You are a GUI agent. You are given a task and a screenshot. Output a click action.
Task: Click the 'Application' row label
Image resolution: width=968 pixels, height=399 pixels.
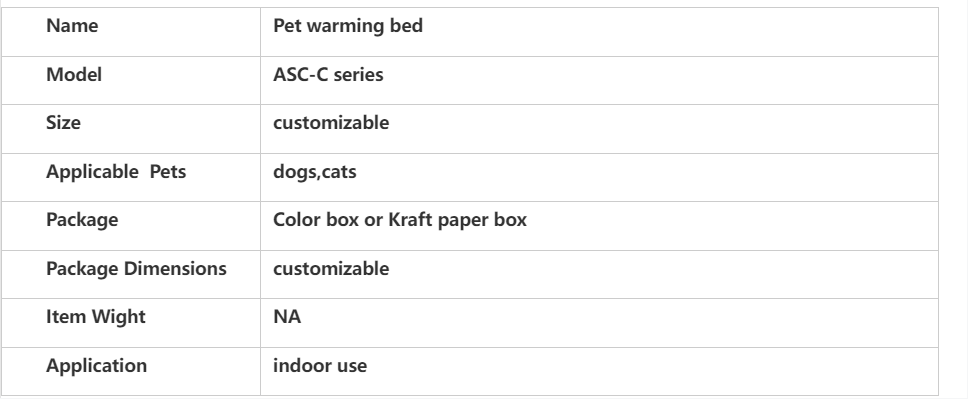[x=96, y=366]
